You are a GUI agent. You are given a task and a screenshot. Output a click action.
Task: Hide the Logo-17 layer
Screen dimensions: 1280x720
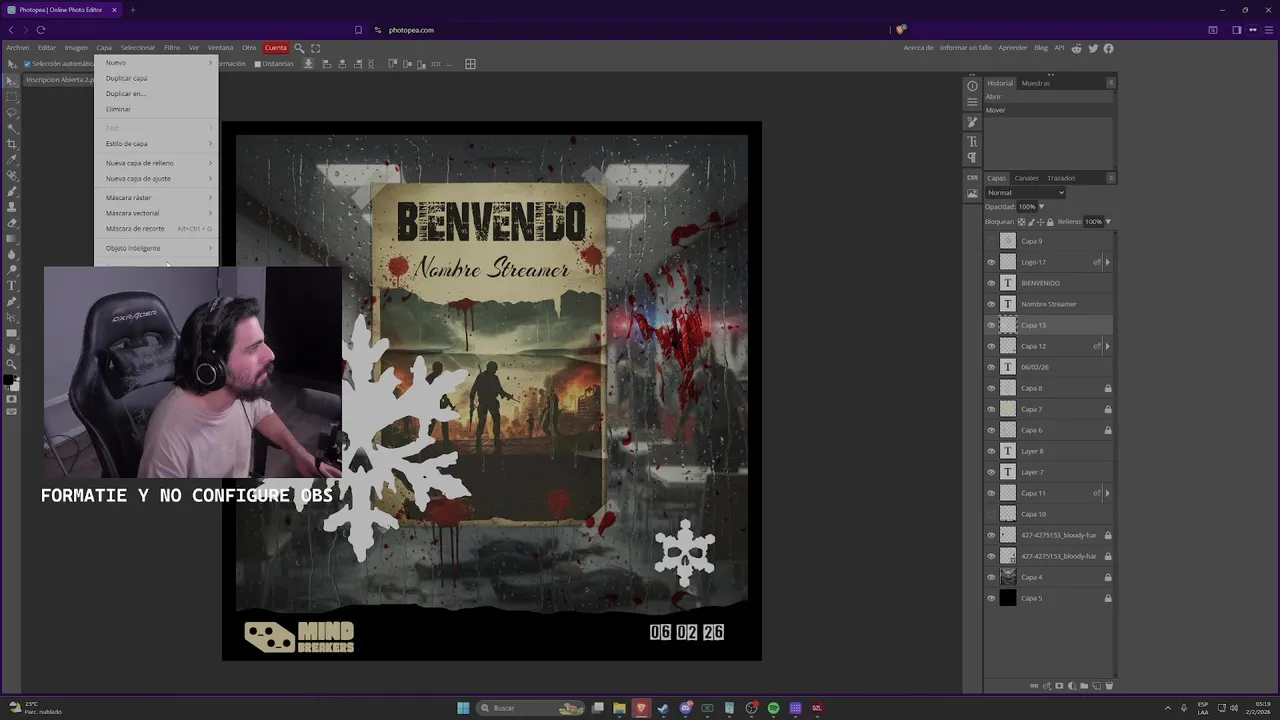991,262
